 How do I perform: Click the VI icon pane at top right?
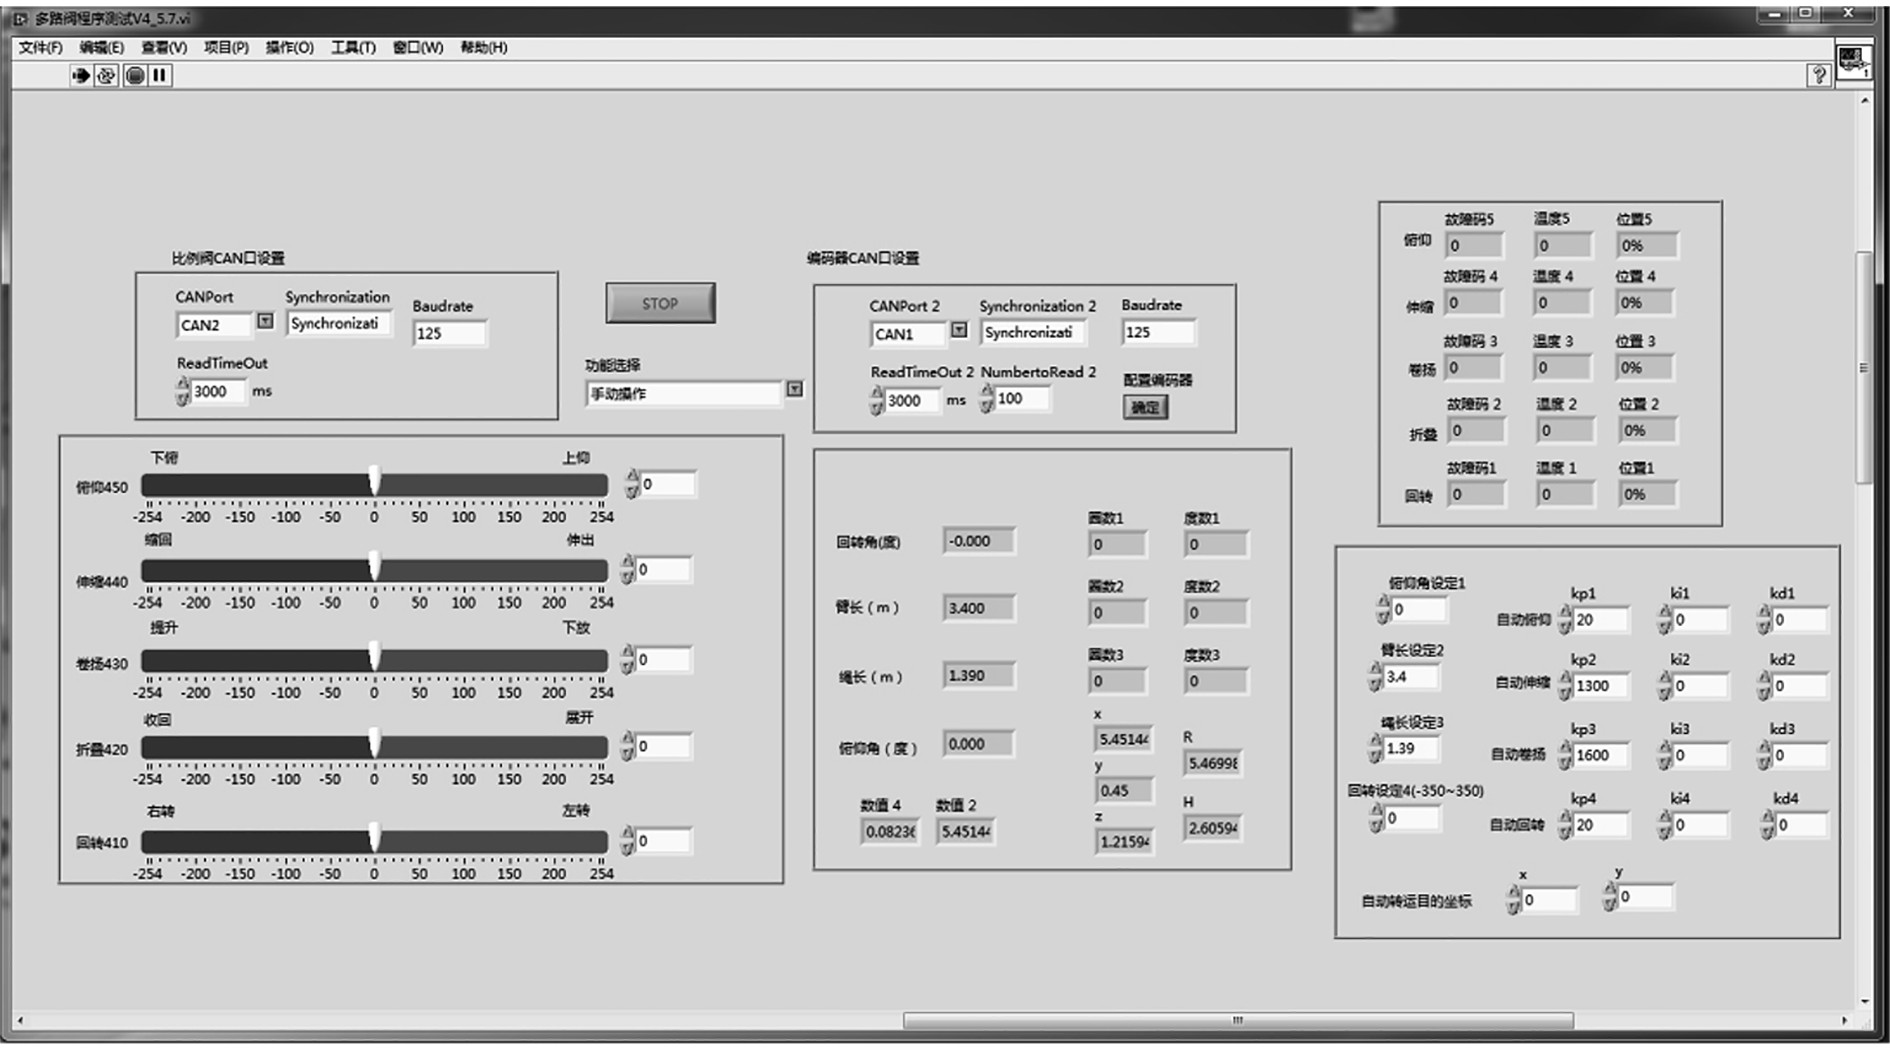tap(1852, 60)
